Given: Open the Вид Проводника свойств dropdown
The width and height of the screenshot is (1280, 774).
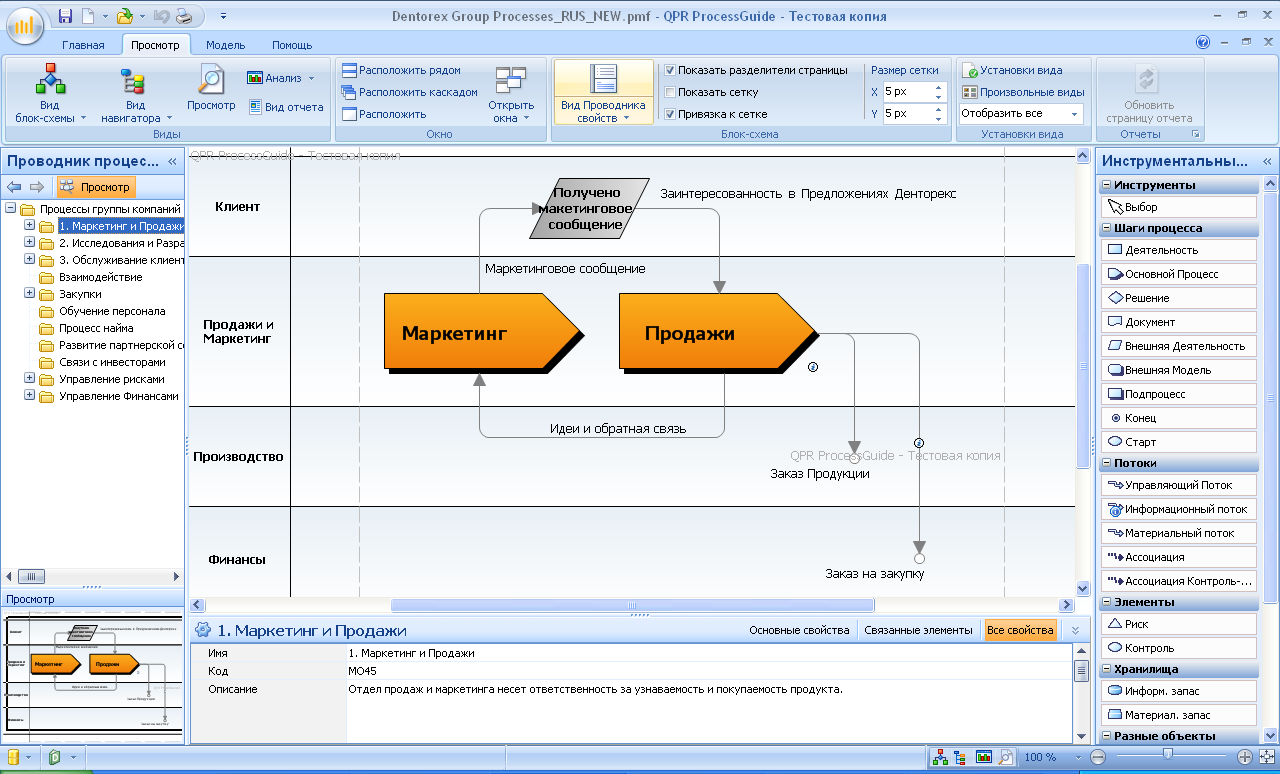Looking at the screenshot, I should point(603,92).
